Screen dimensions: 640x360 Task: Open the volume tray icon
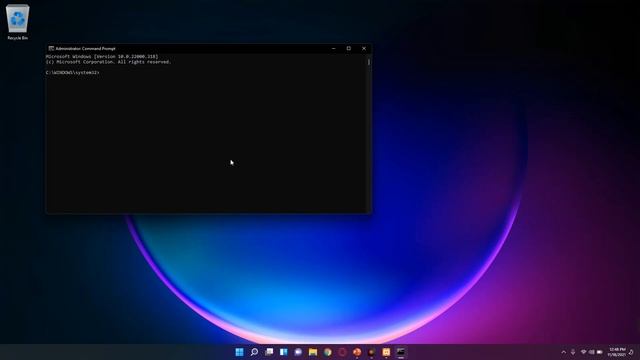(x=591, y=352)
